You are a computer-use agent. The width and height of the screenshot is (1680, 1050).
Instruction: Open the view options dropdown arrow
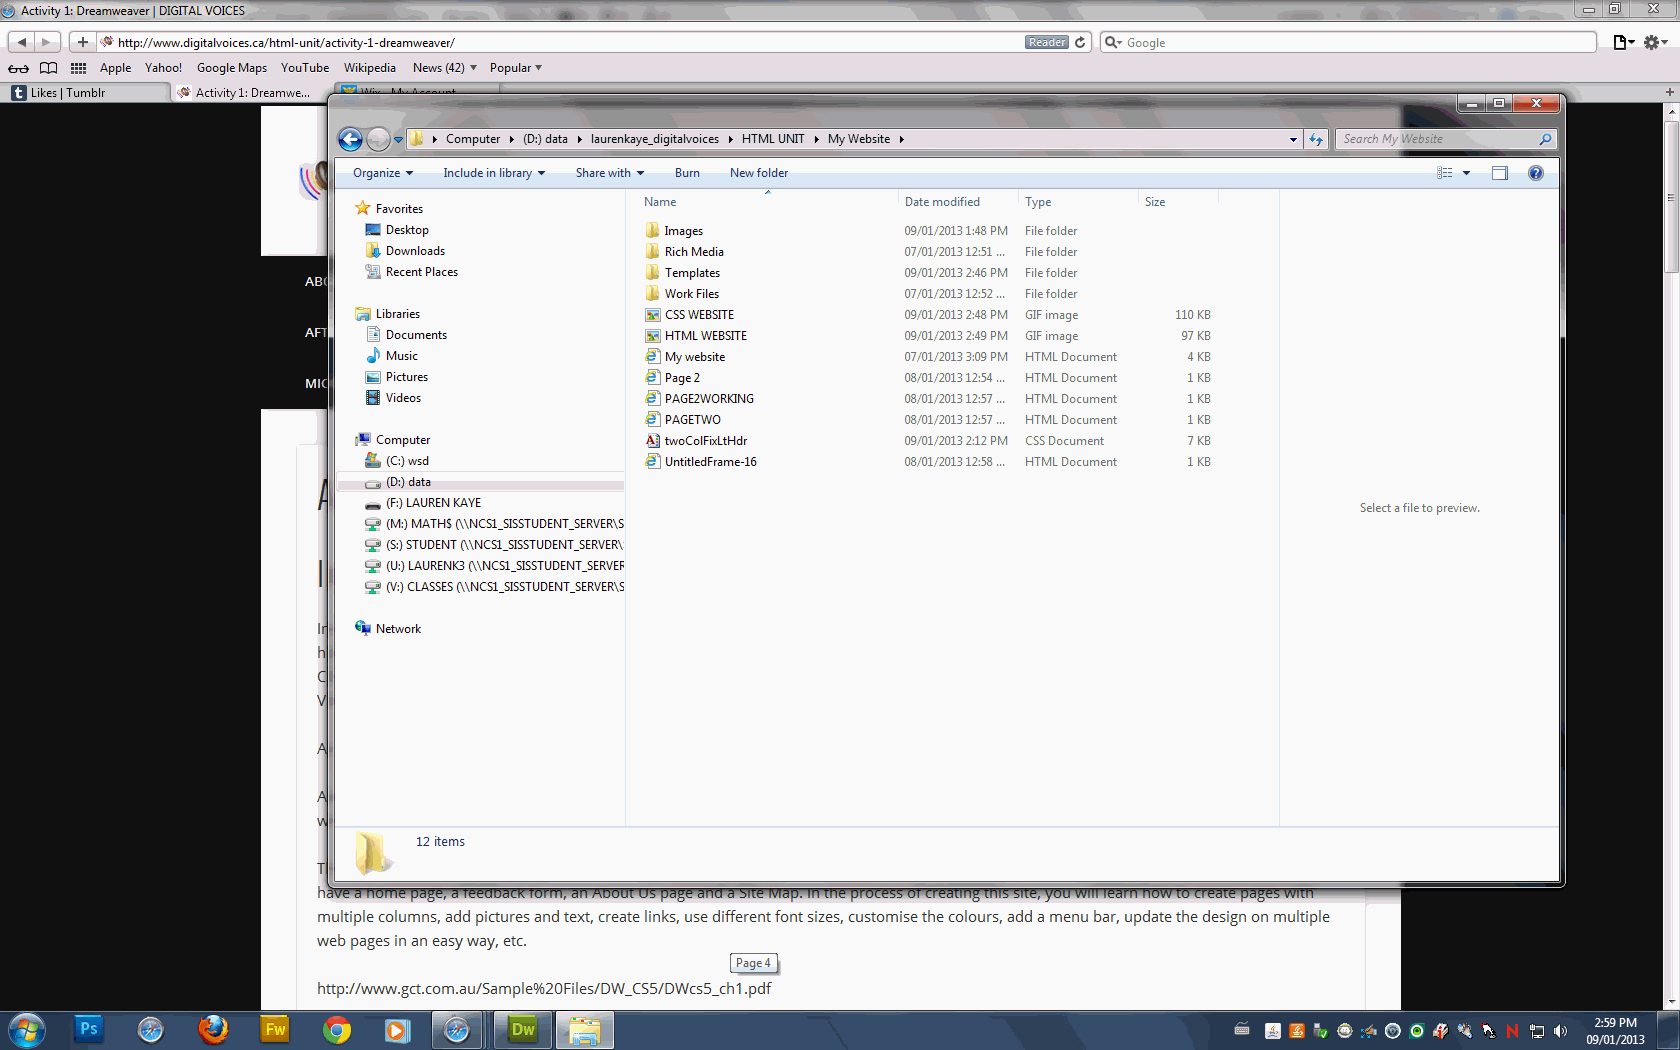pos(1467,173)
